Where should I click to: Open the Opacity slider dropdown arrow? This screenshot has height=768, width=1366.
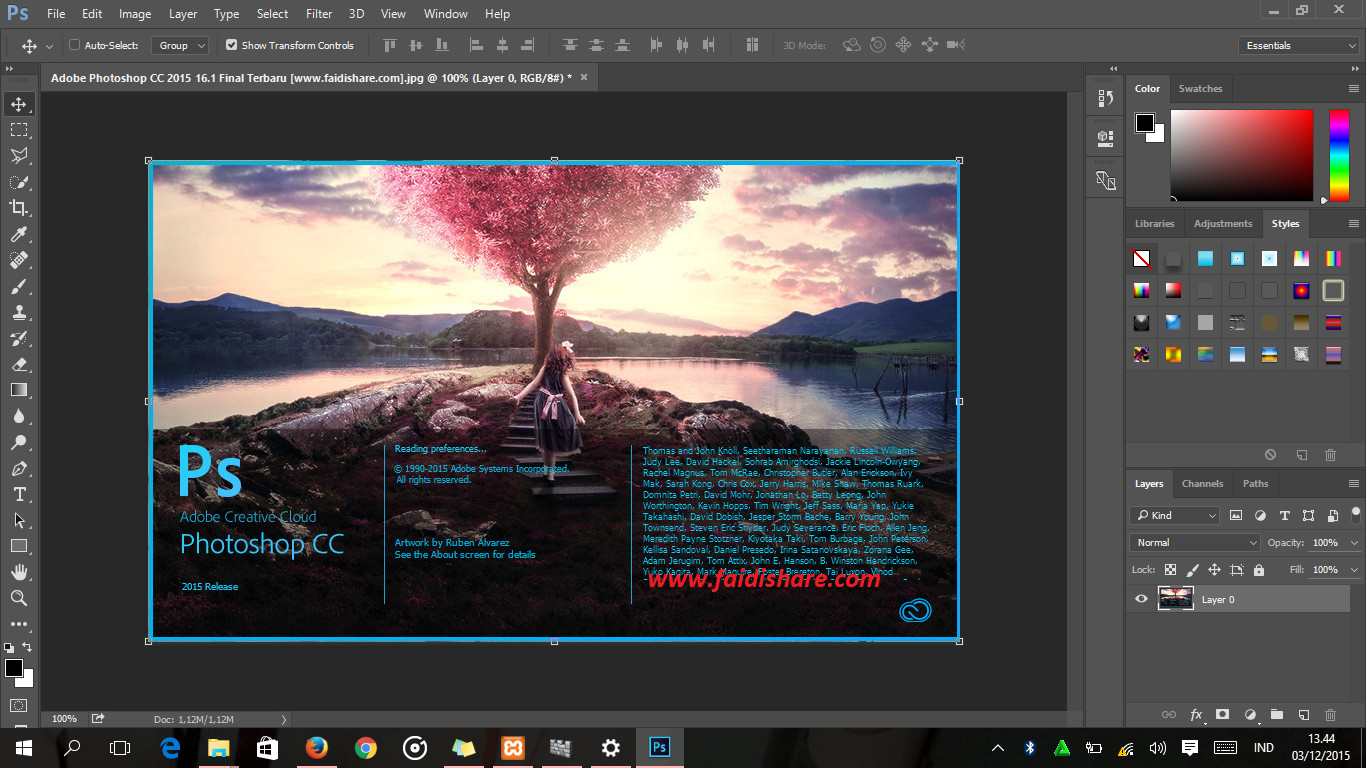1354,543
